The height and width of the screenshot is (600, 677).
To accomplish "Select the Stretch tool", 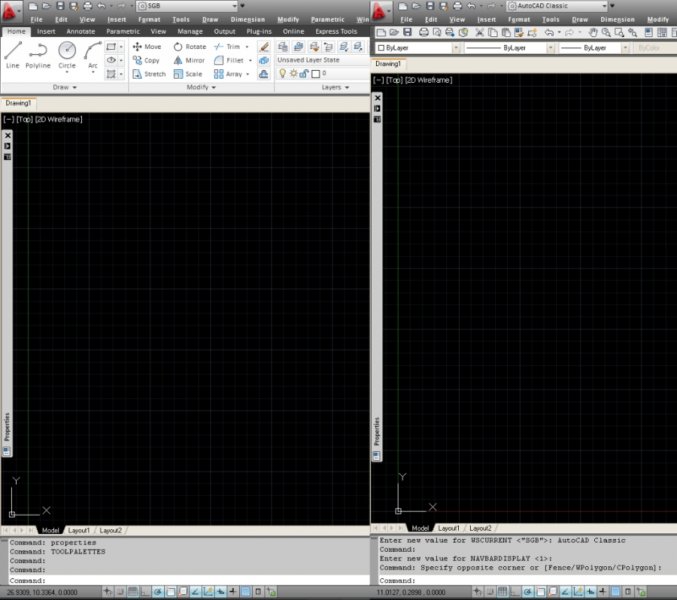I will 148,74.
